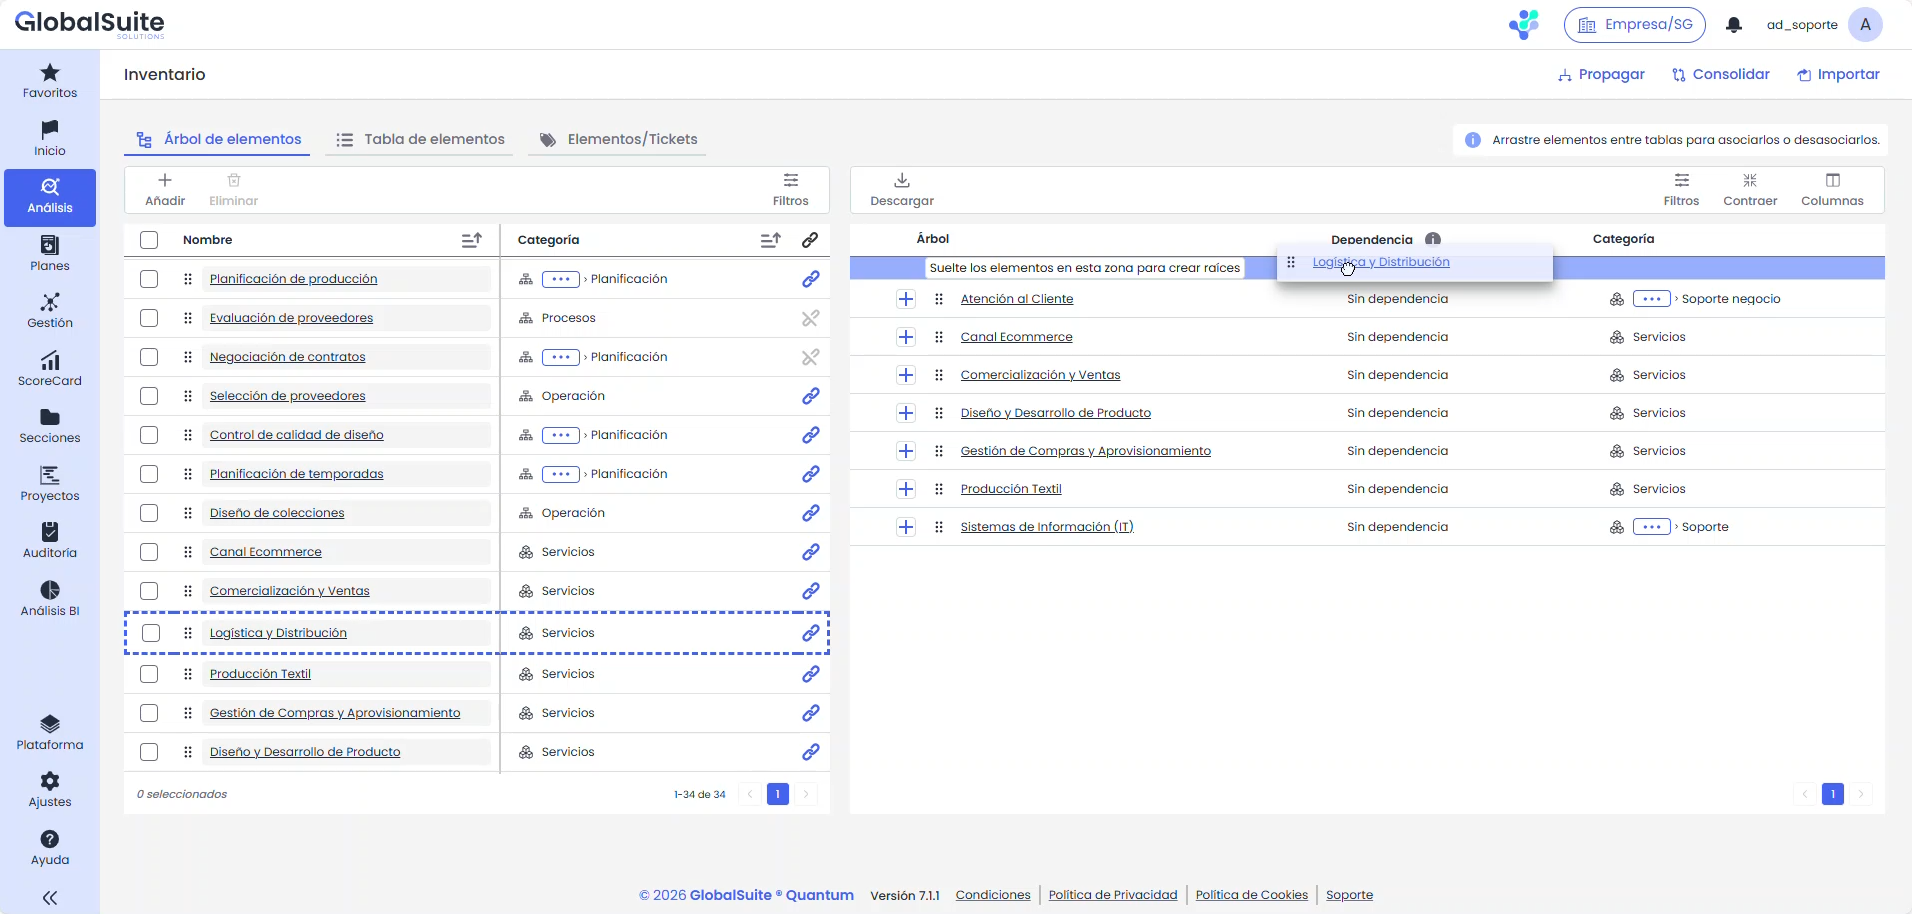
Task: Expand the Producción Textil tree node
Action: [906, 489]
